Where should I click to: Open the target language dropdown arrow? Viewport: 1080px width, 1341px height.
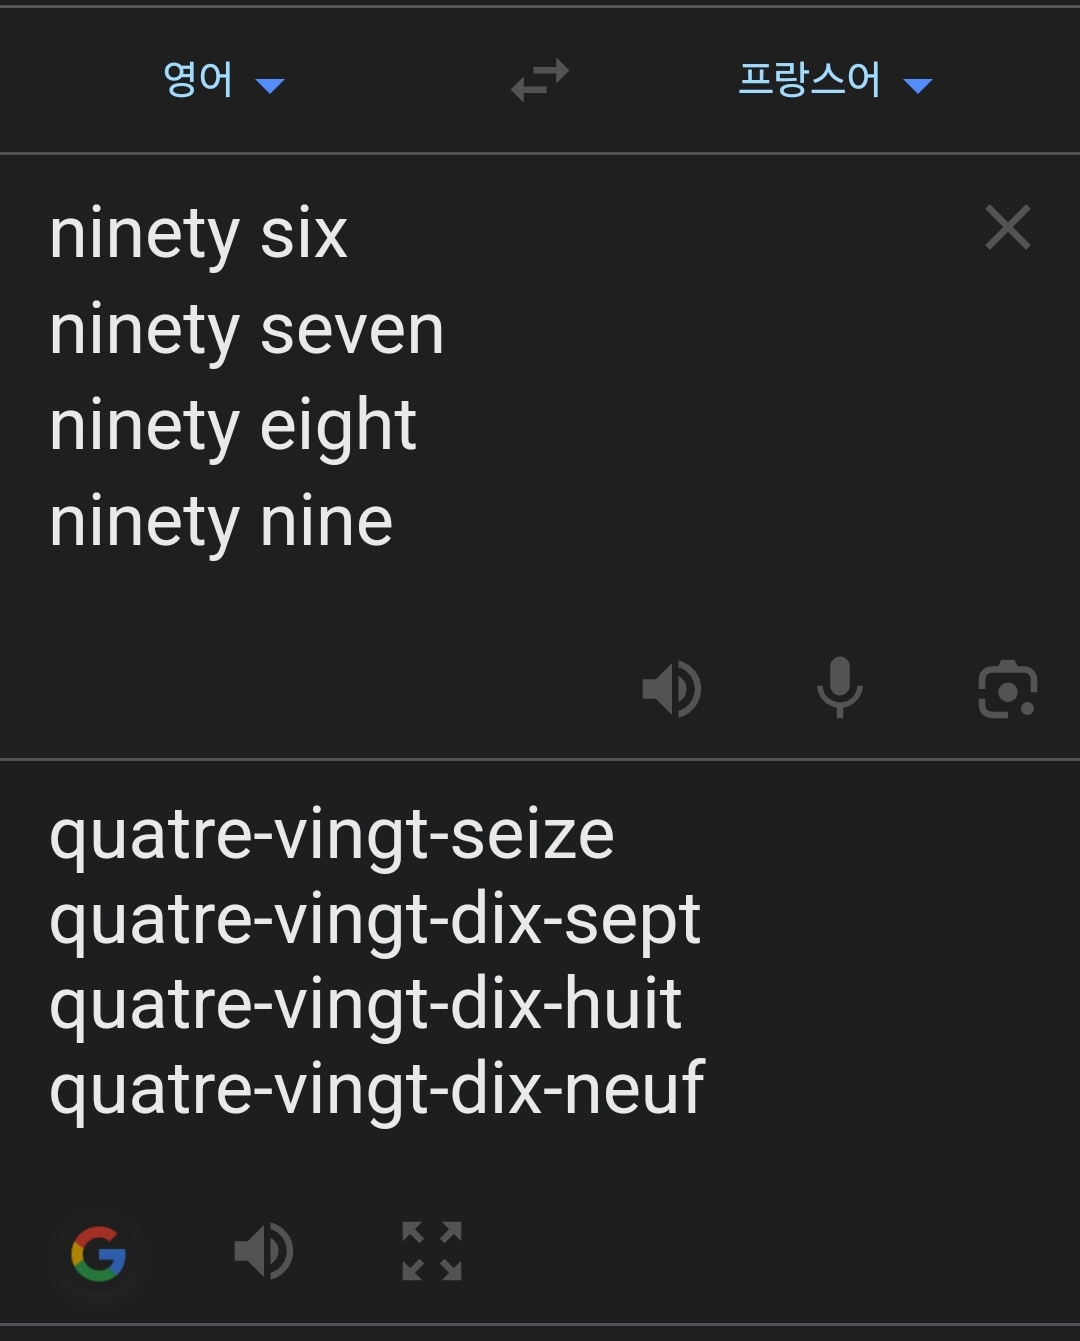click(x=917, y=86)
